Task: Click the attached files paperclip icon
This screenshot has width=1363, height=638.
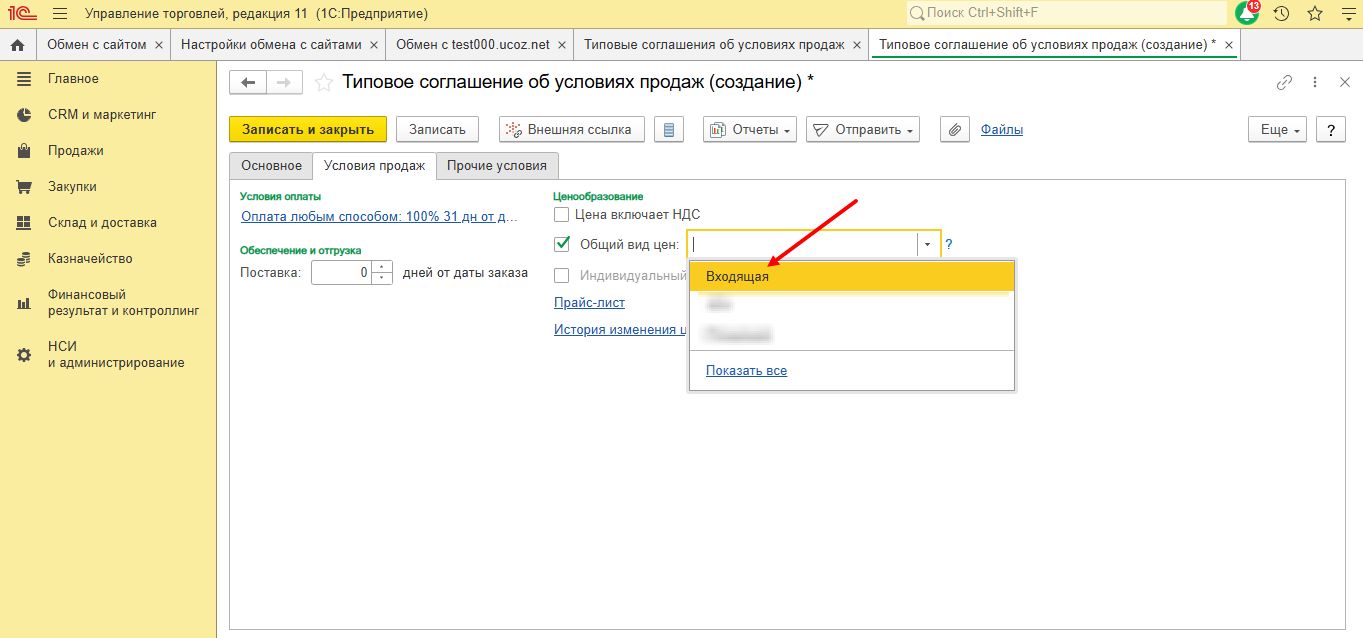Action: coord(955,130)
